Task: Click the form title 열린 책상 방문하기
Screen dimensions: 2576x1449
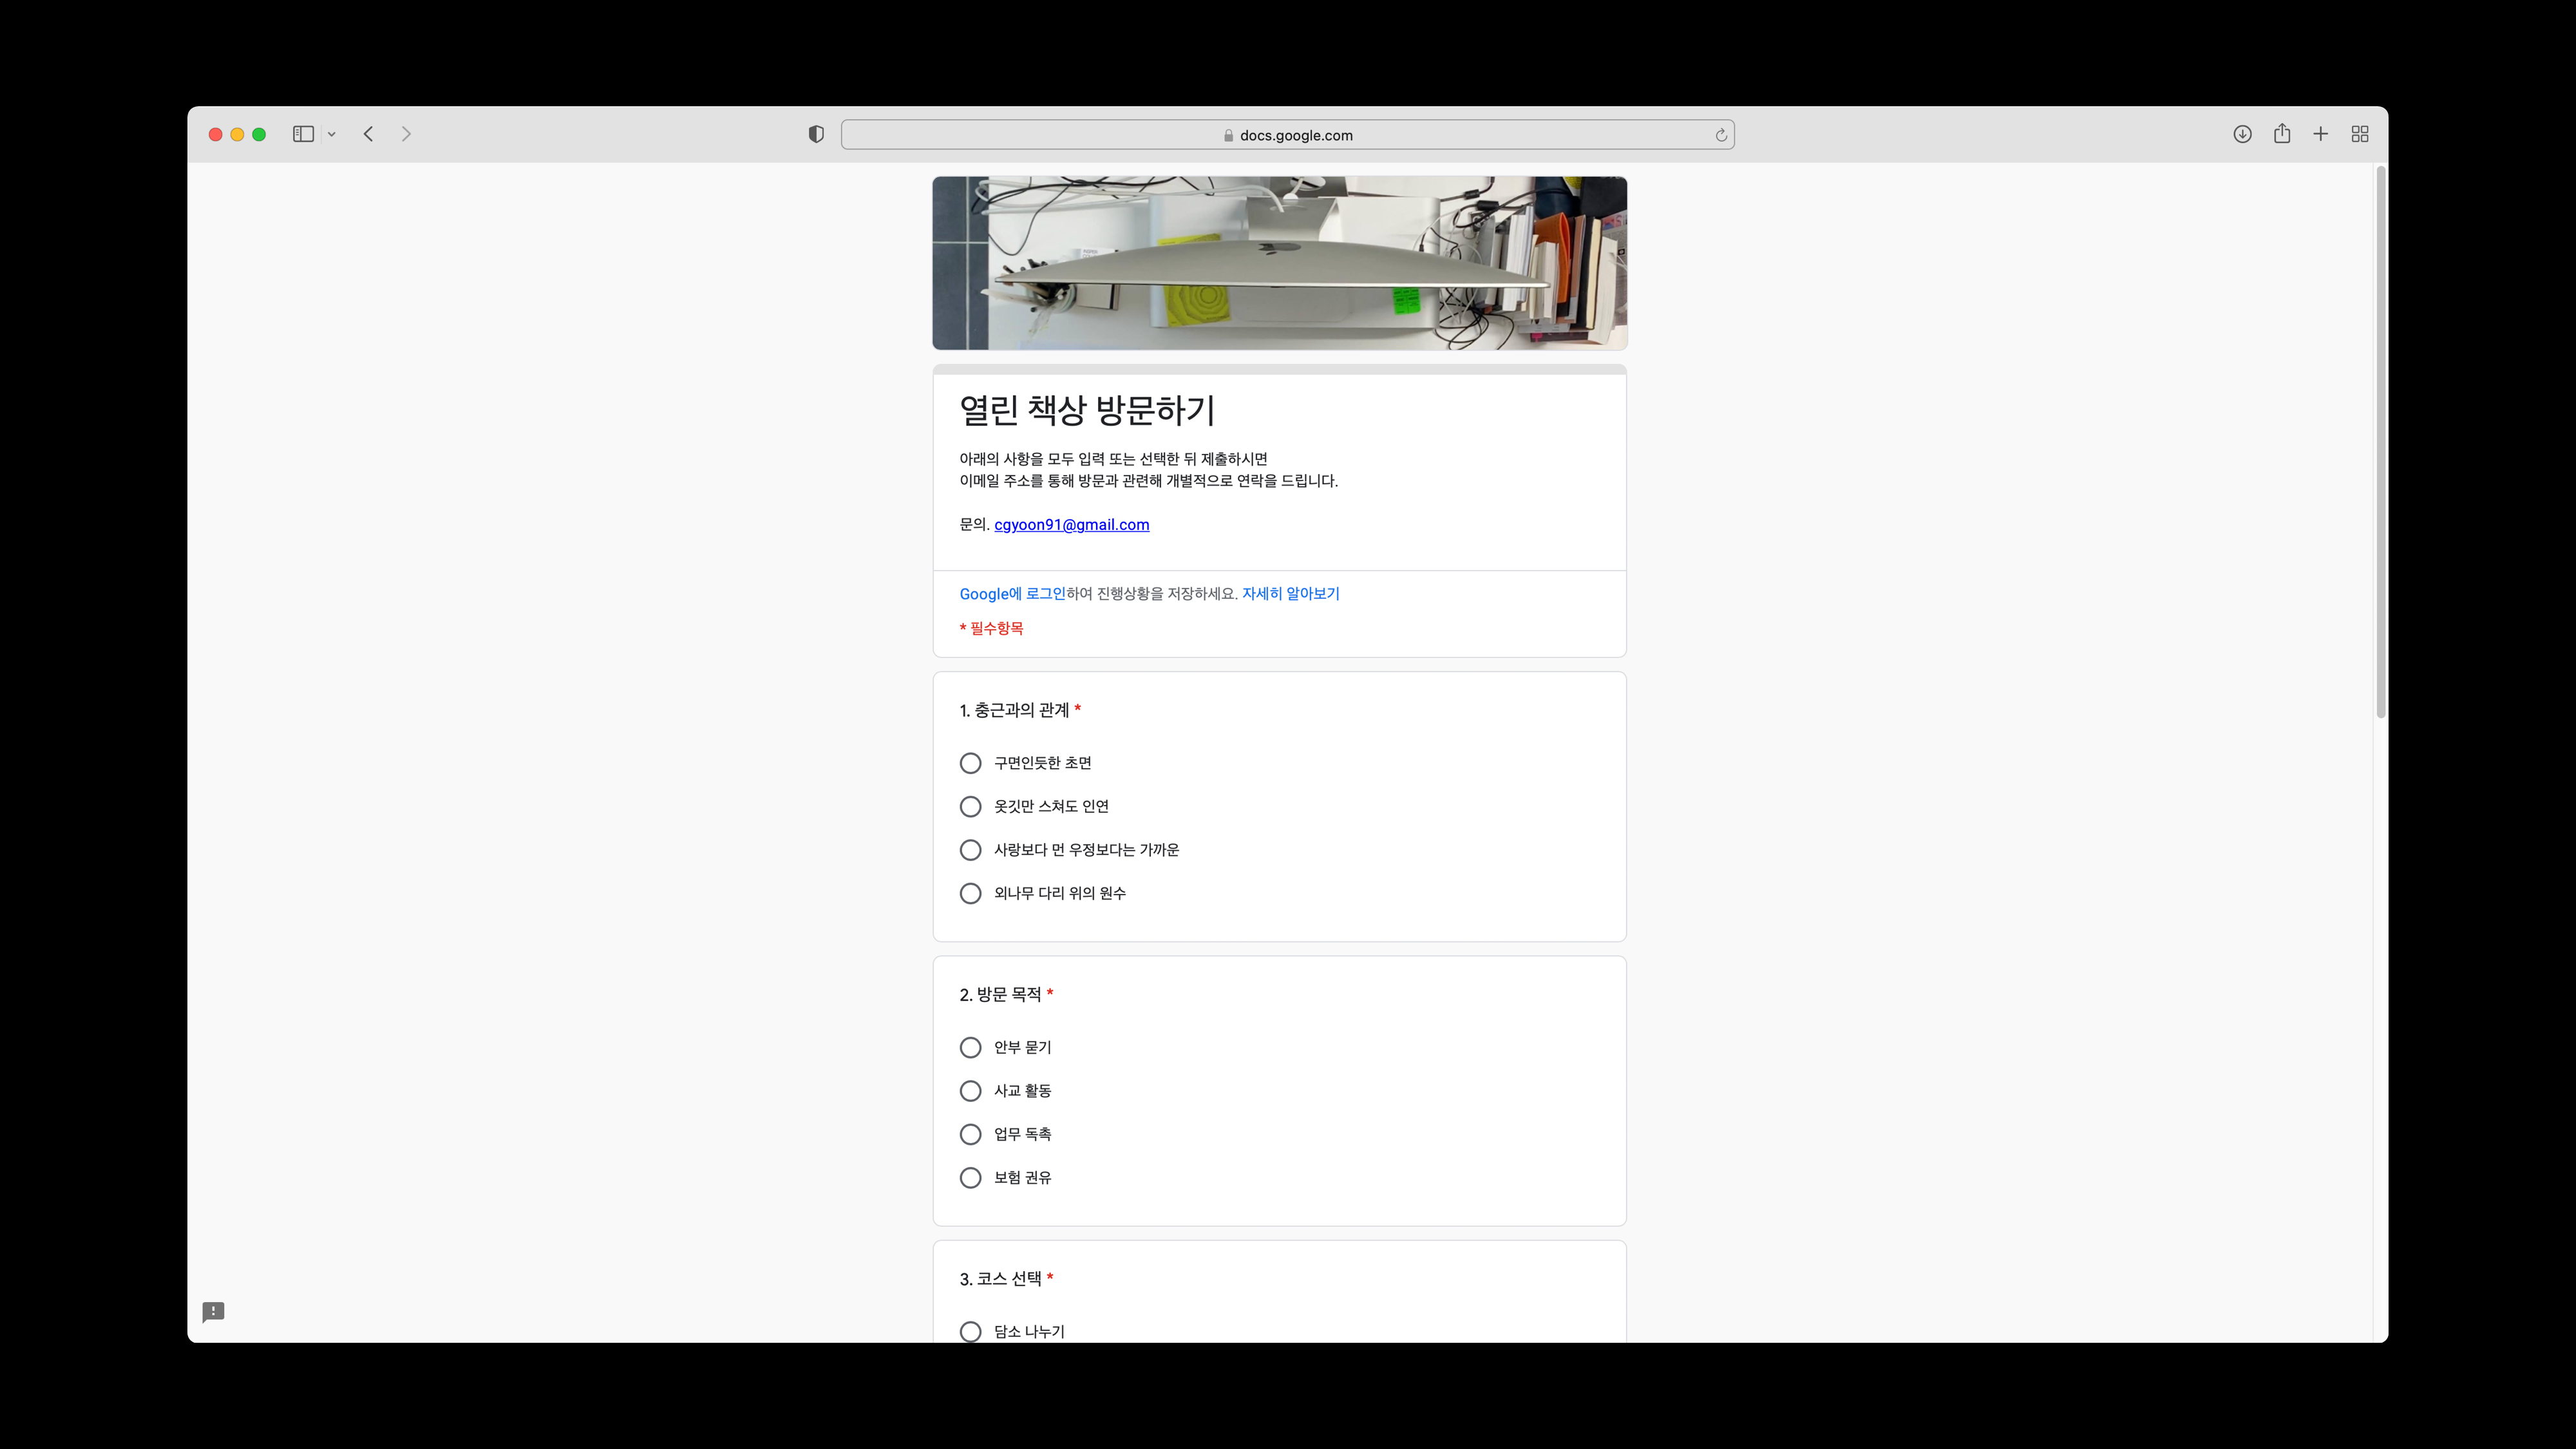Action: pos(1087,410)
